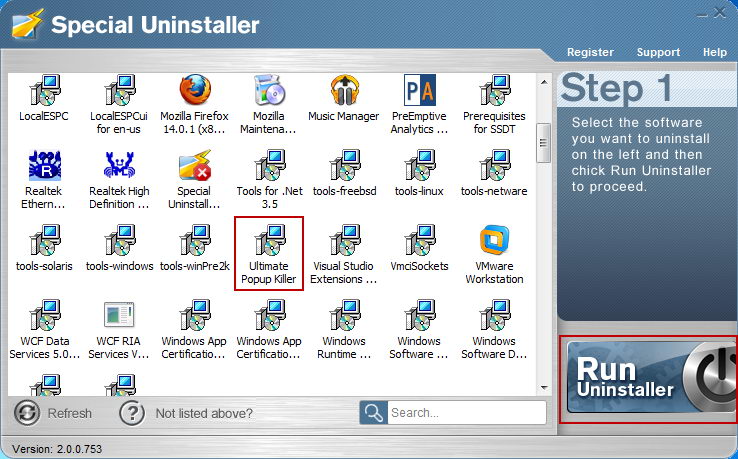Select the tools-windows icon
This screenshot has height=459, width=738.
119,240
